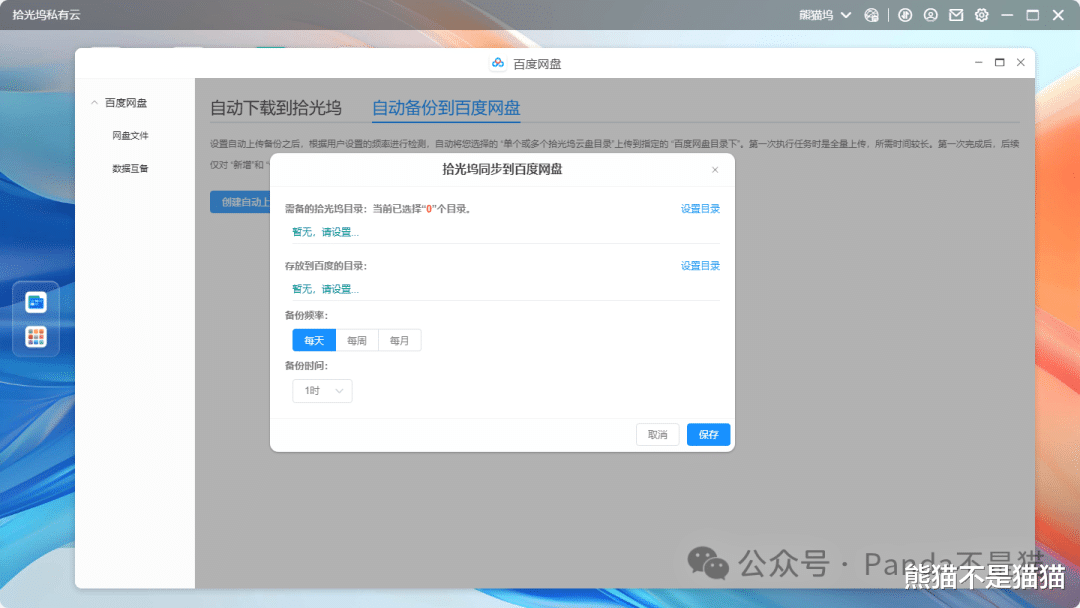
Task: Select 每天 backup frequency
Action: [x=314, y=340]
